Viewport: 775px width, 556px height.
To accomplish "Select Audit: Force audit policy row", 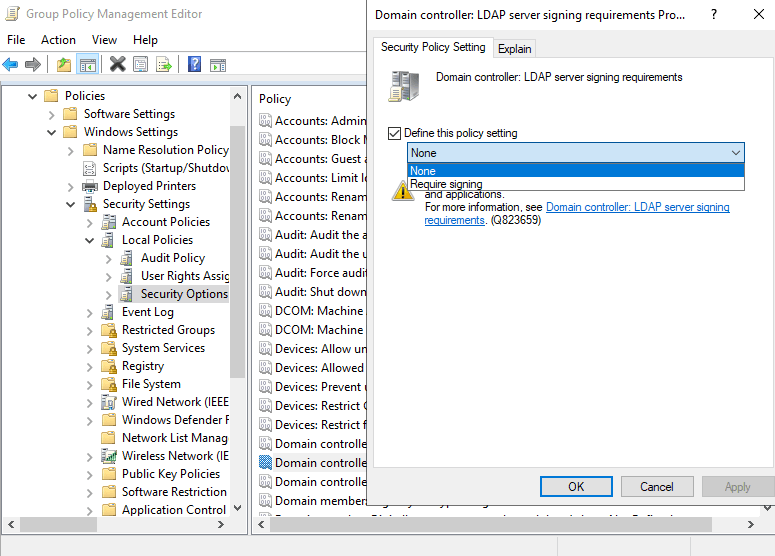I will coord(312,273).
